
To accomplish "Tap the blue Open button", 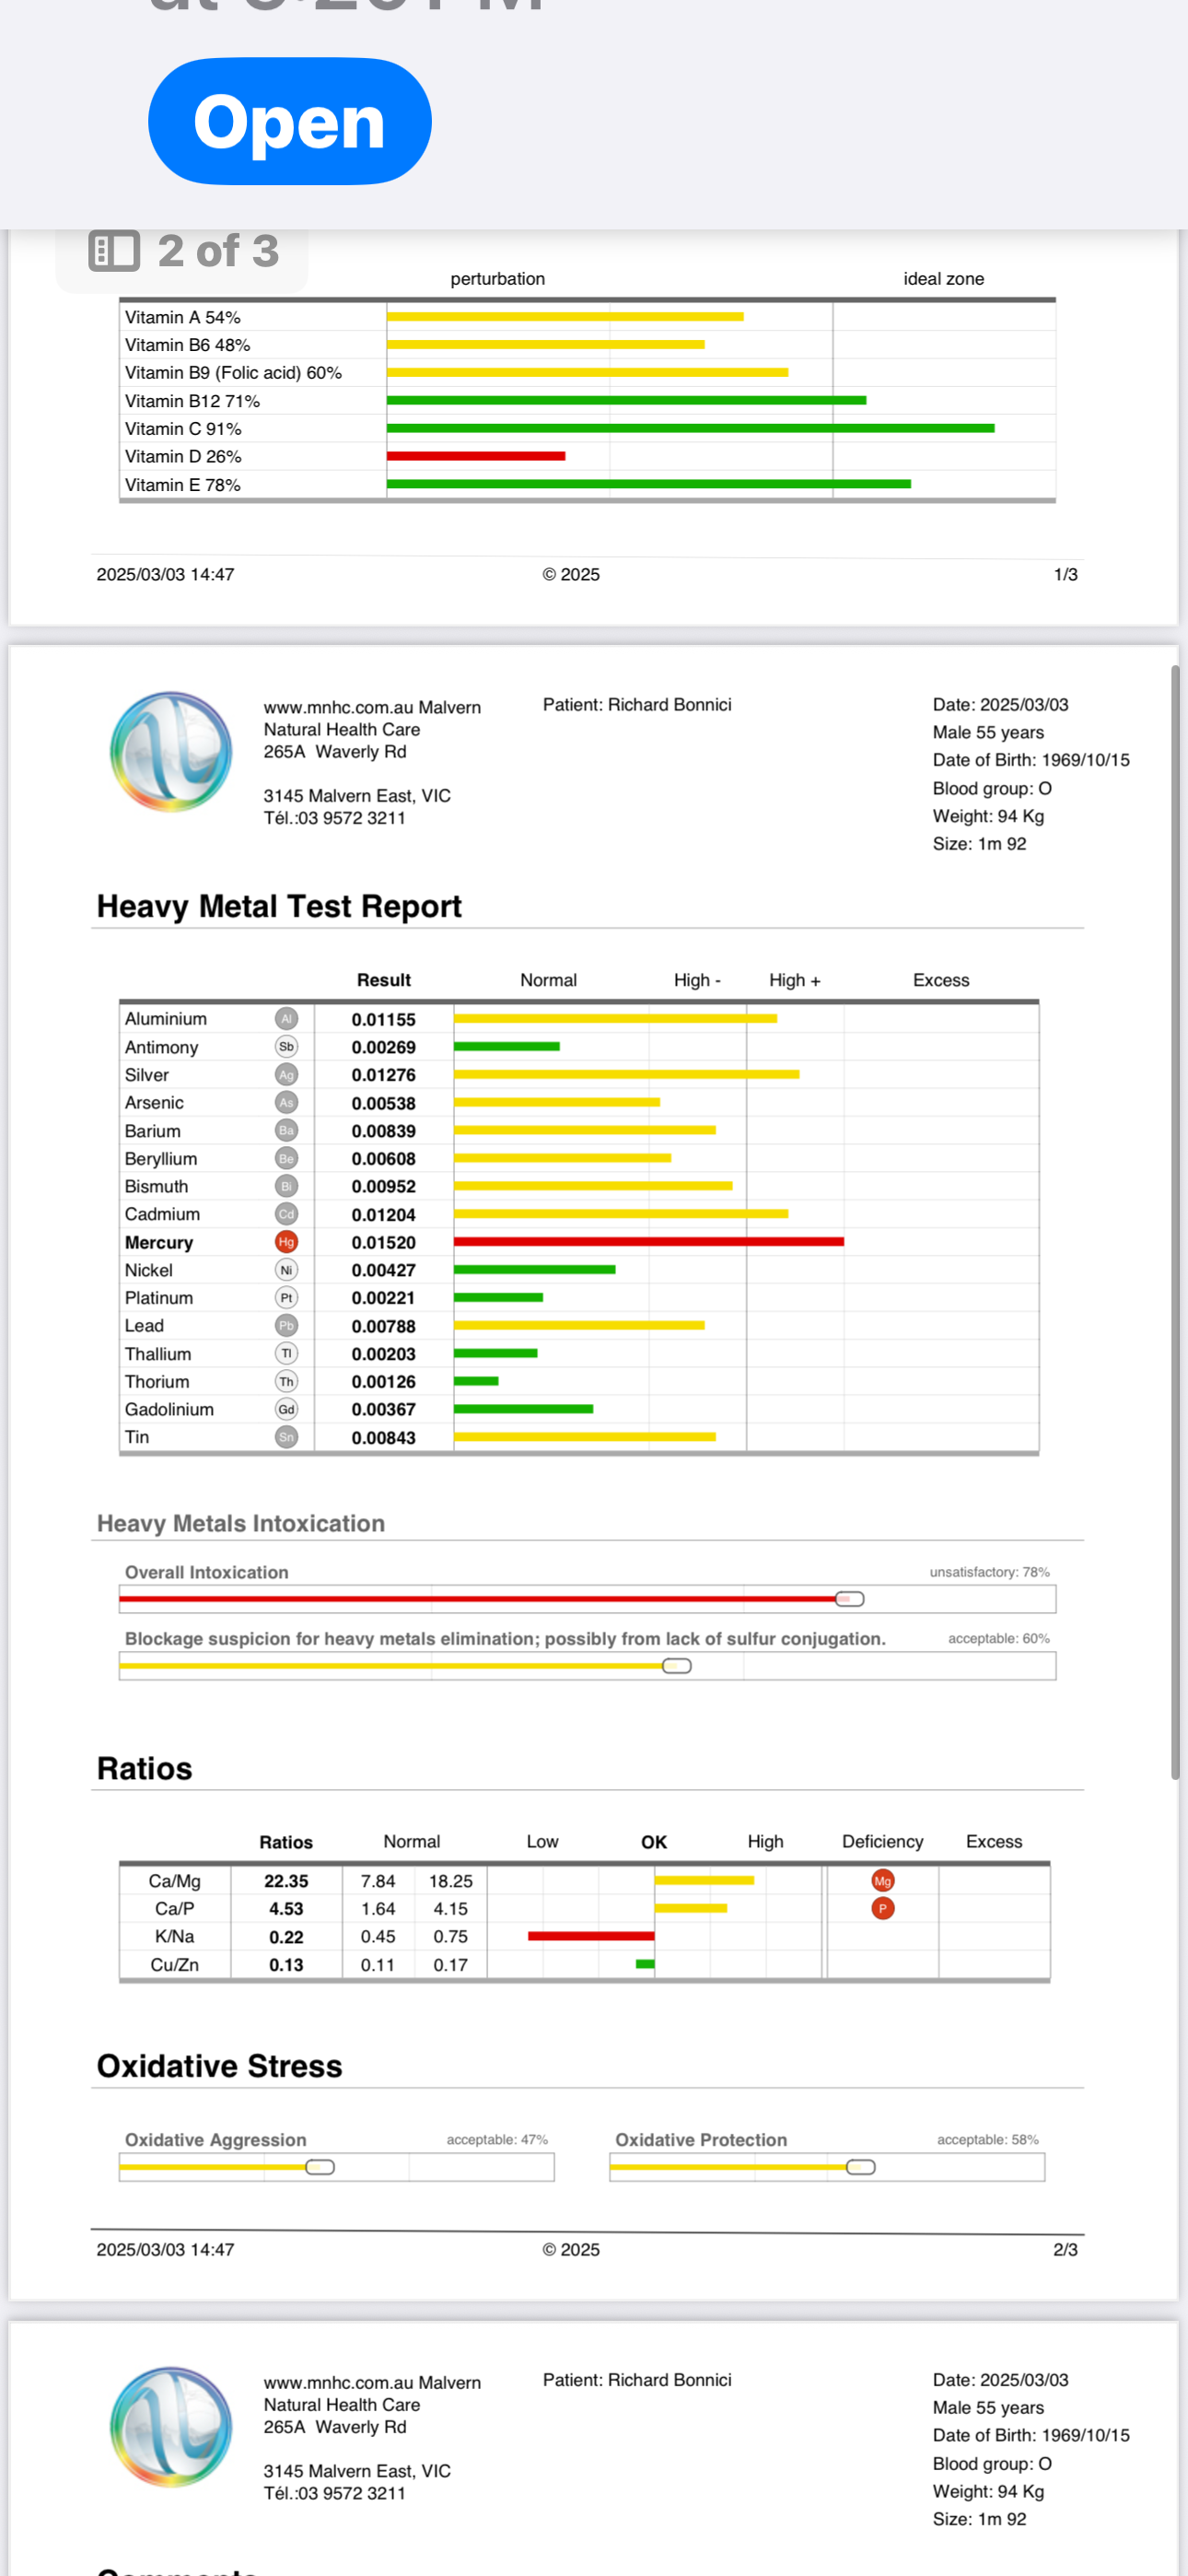I will click(x=289, y=121).
